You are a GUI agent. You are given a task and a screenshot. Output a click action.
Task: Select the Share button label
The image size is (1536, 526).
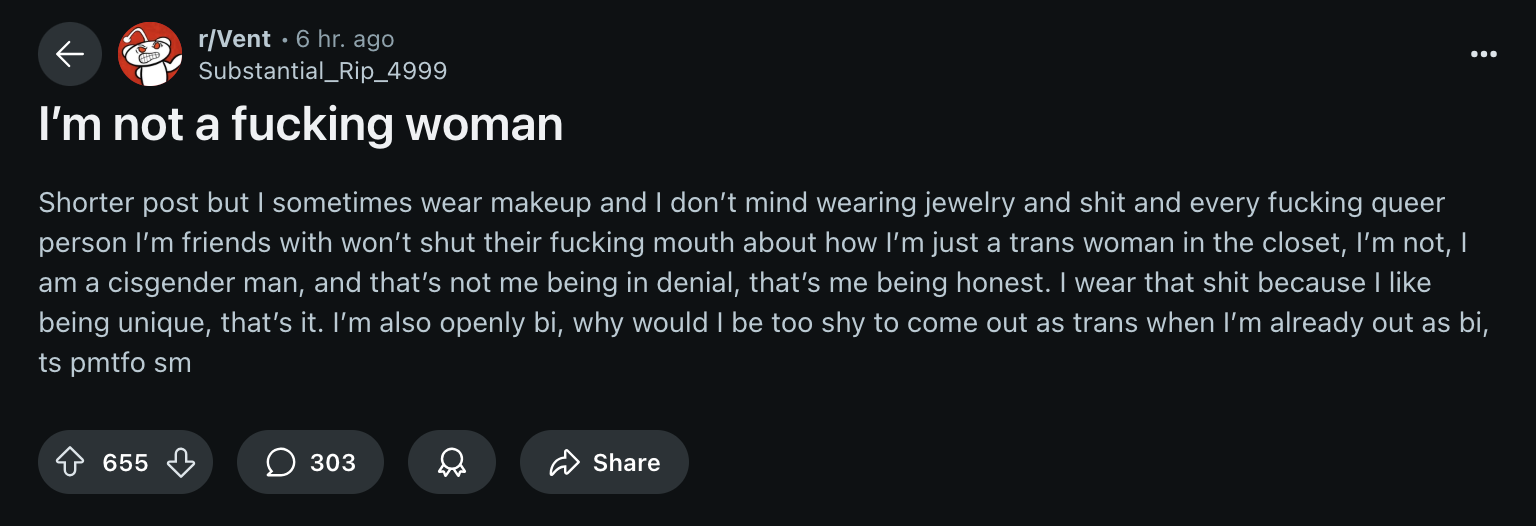pos(626,463)
